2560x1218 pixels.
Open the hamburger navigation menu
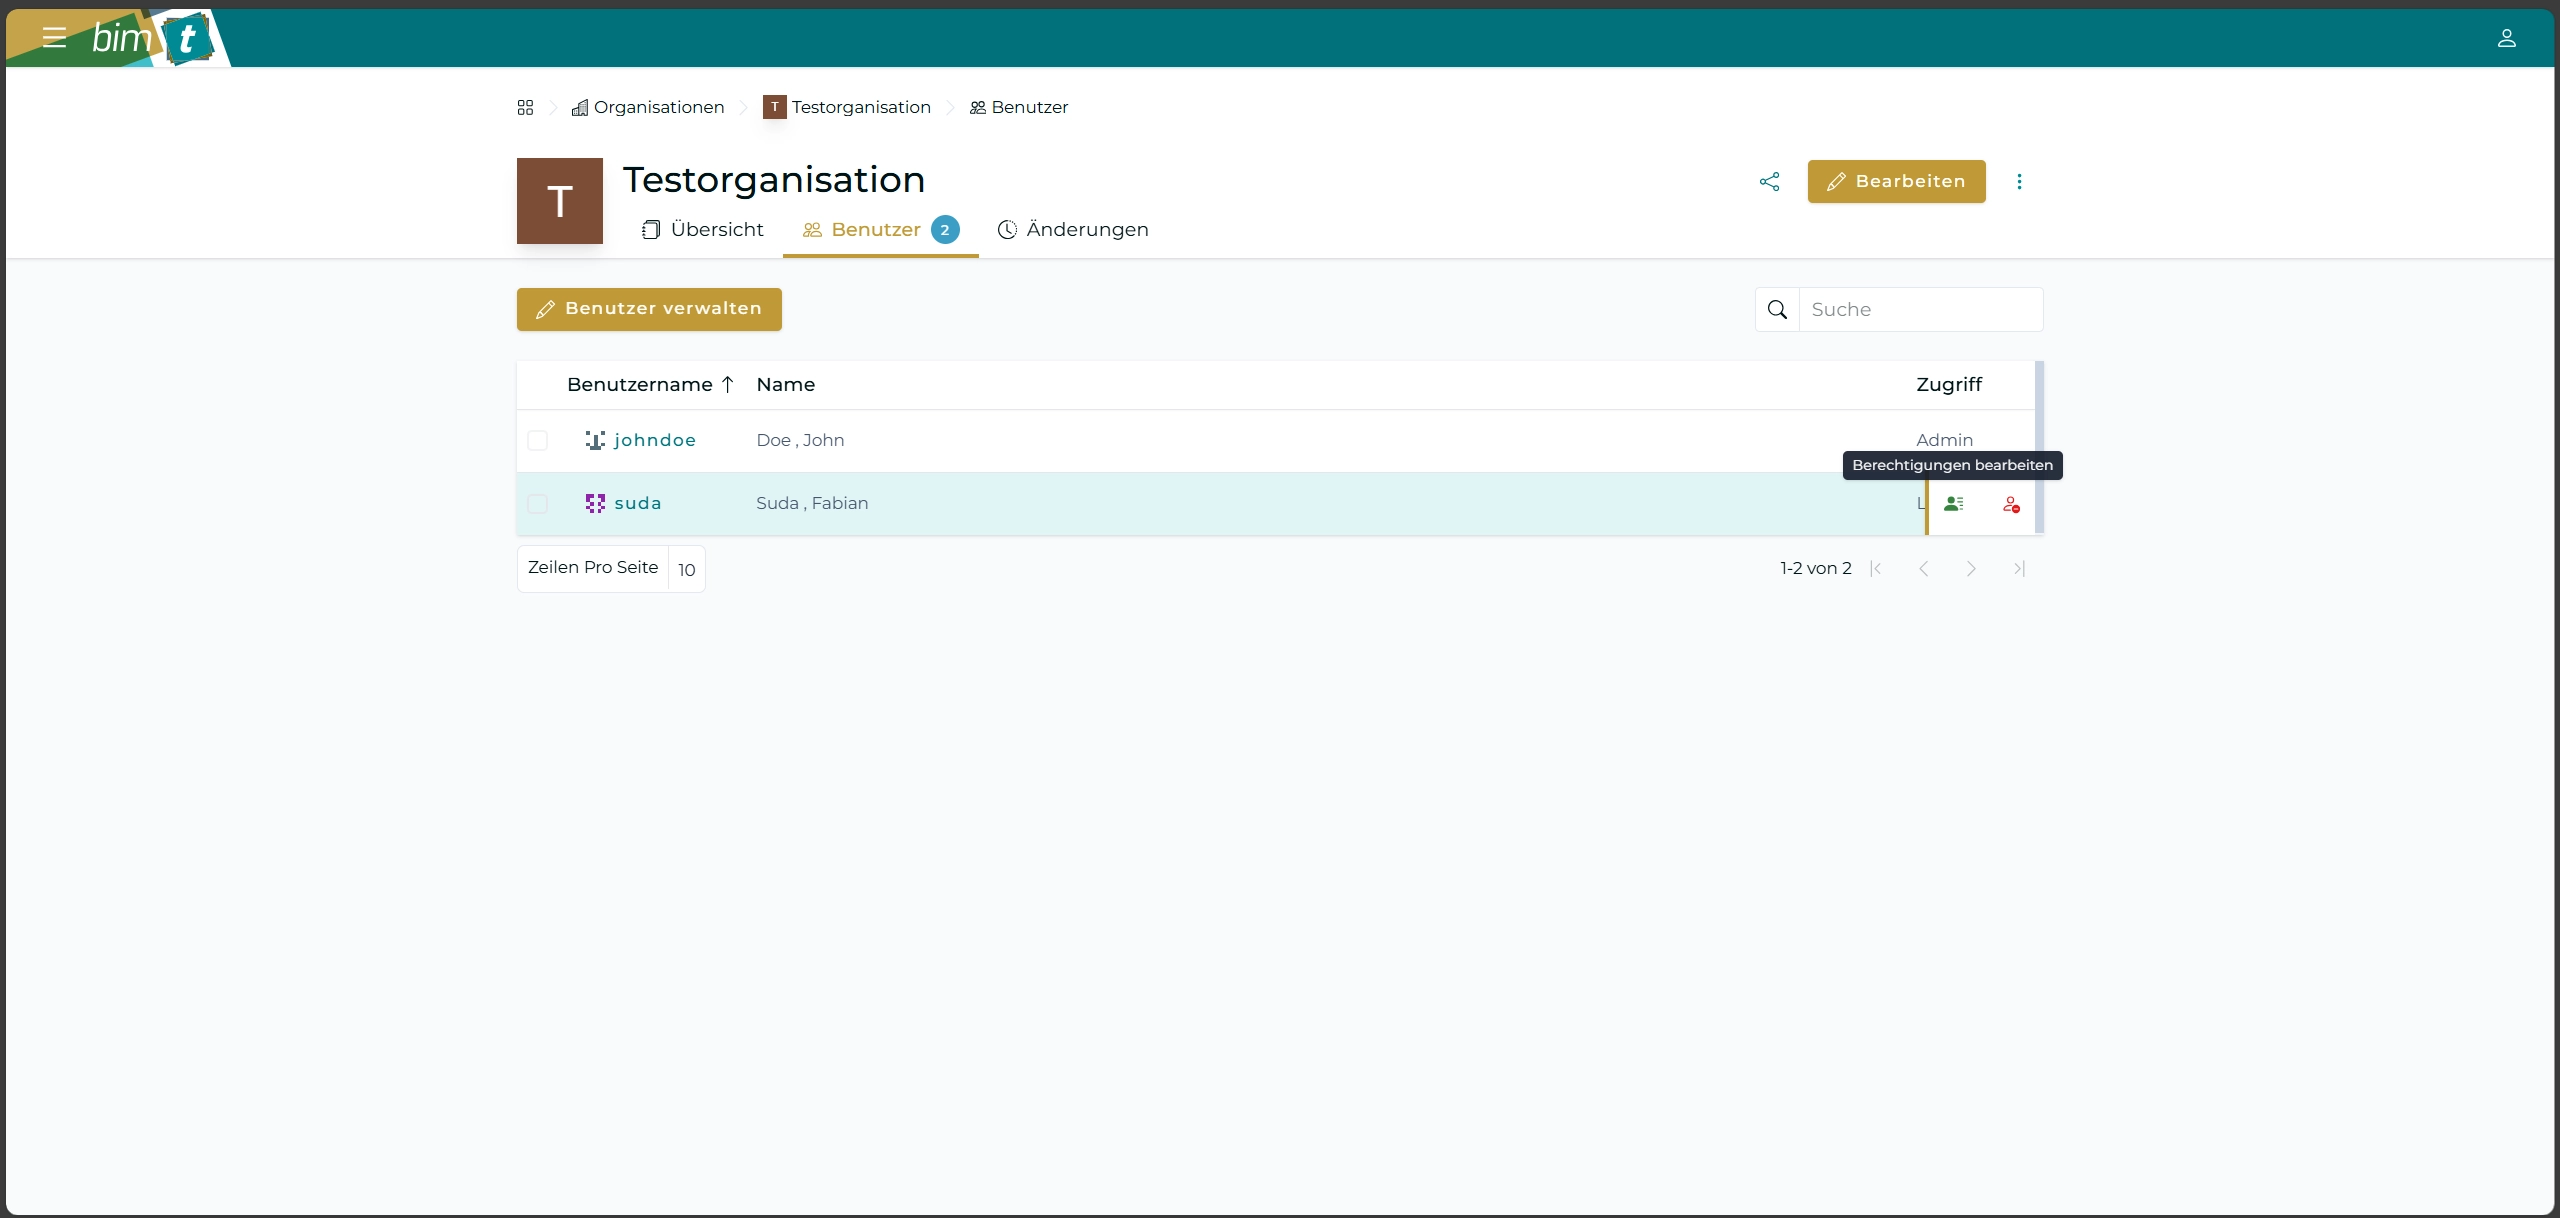pyautogui.click(x=54, y=38)
